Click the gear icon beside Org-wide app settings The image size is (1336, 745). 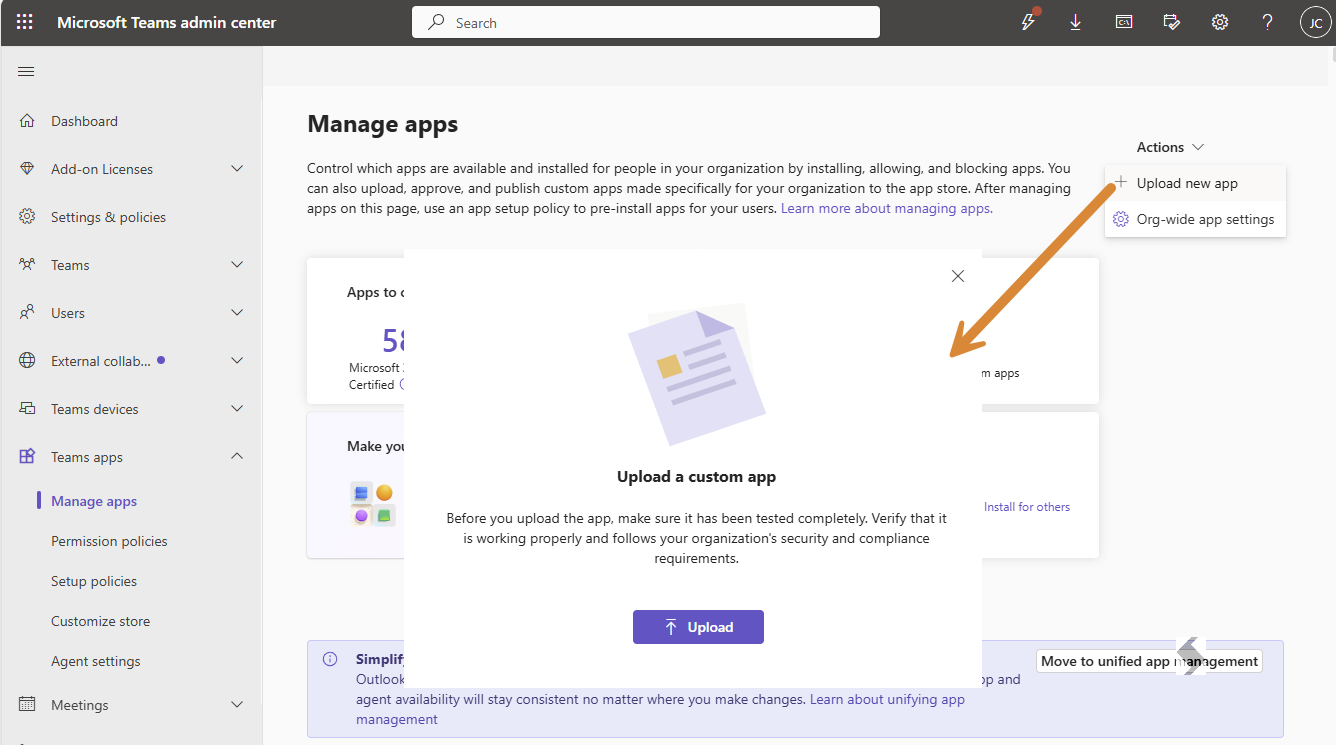(x=1121, y=219)
